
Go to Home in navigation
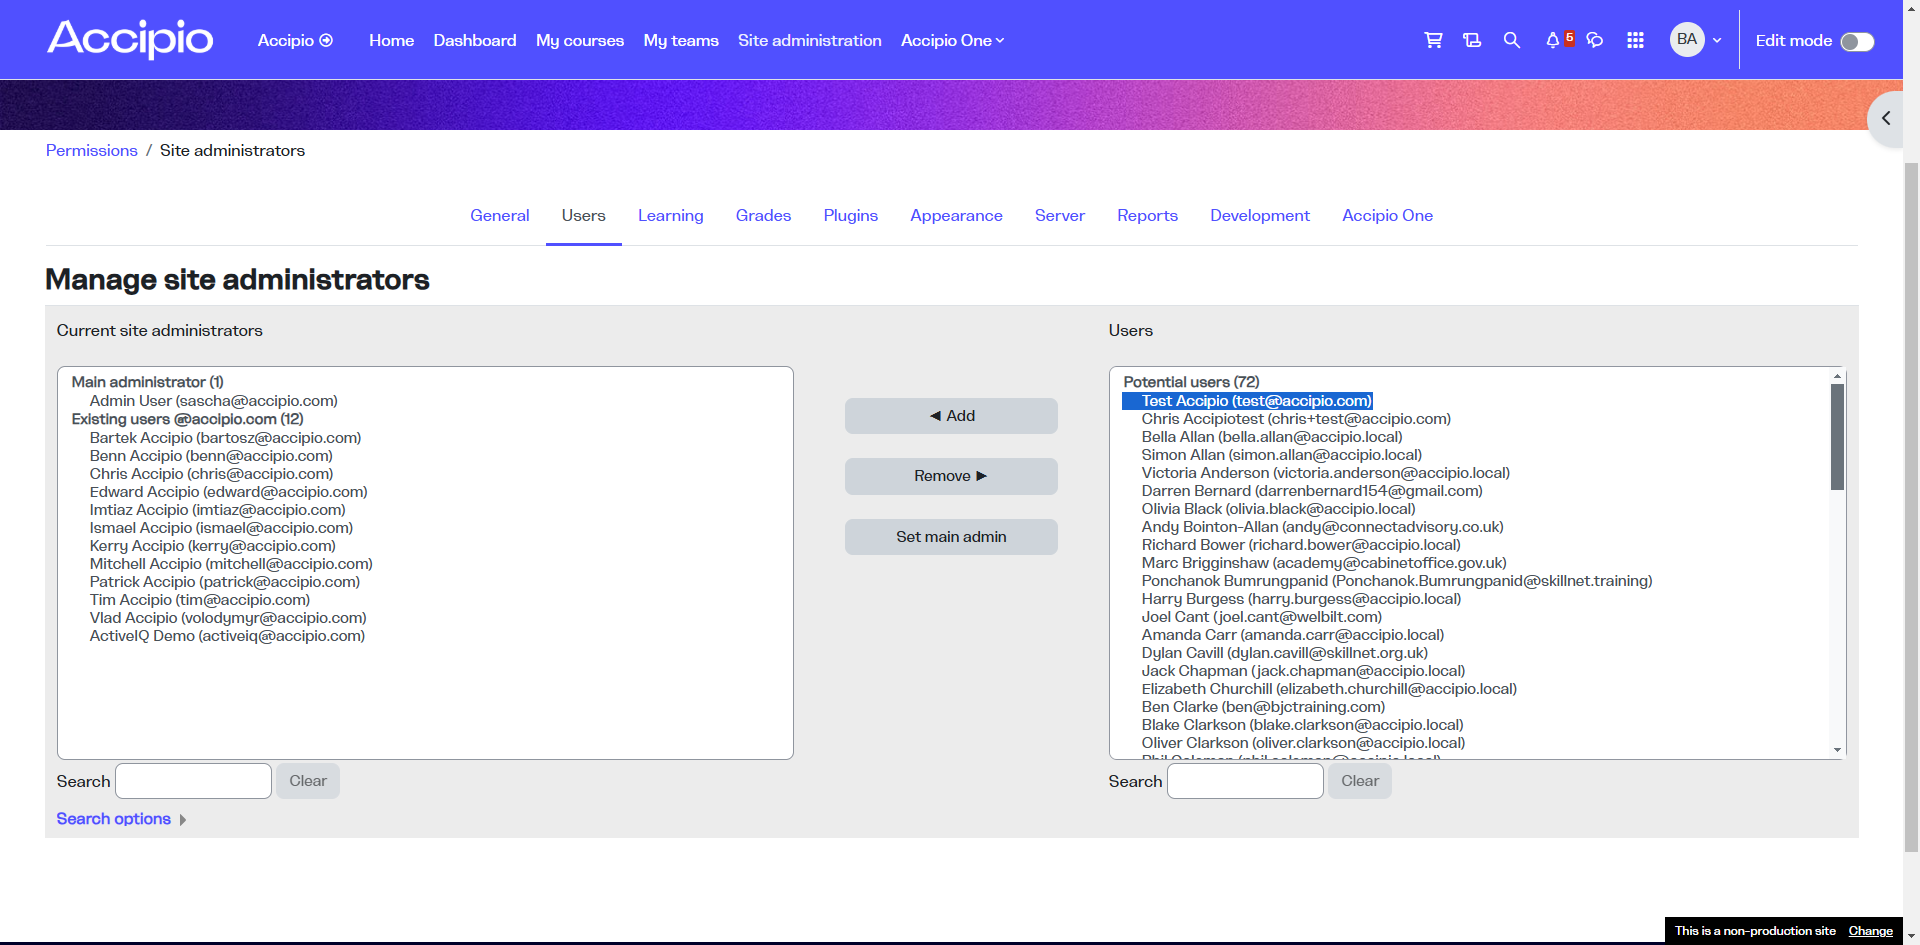coord(391,40)
